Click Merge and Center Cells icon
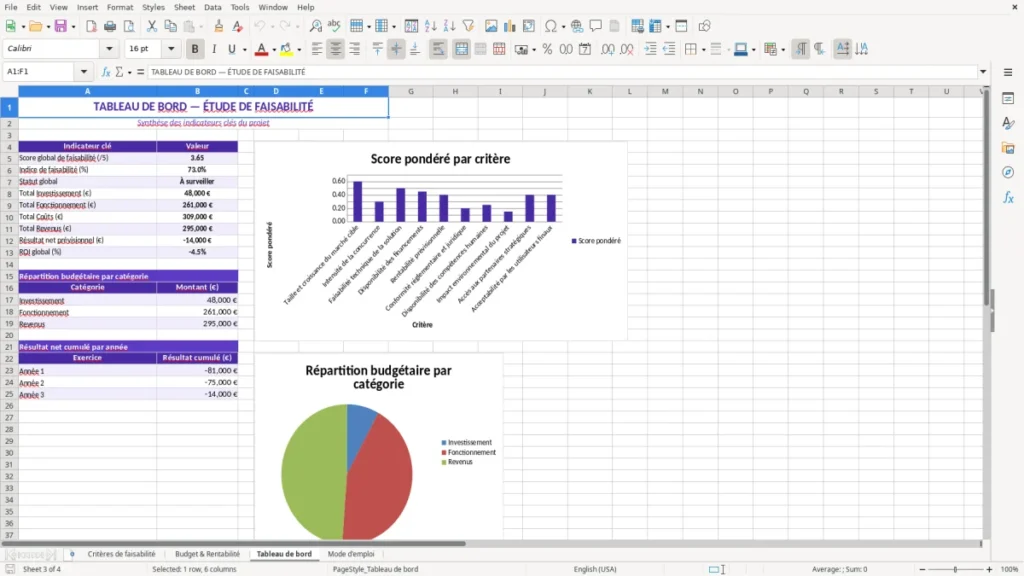 461,49
